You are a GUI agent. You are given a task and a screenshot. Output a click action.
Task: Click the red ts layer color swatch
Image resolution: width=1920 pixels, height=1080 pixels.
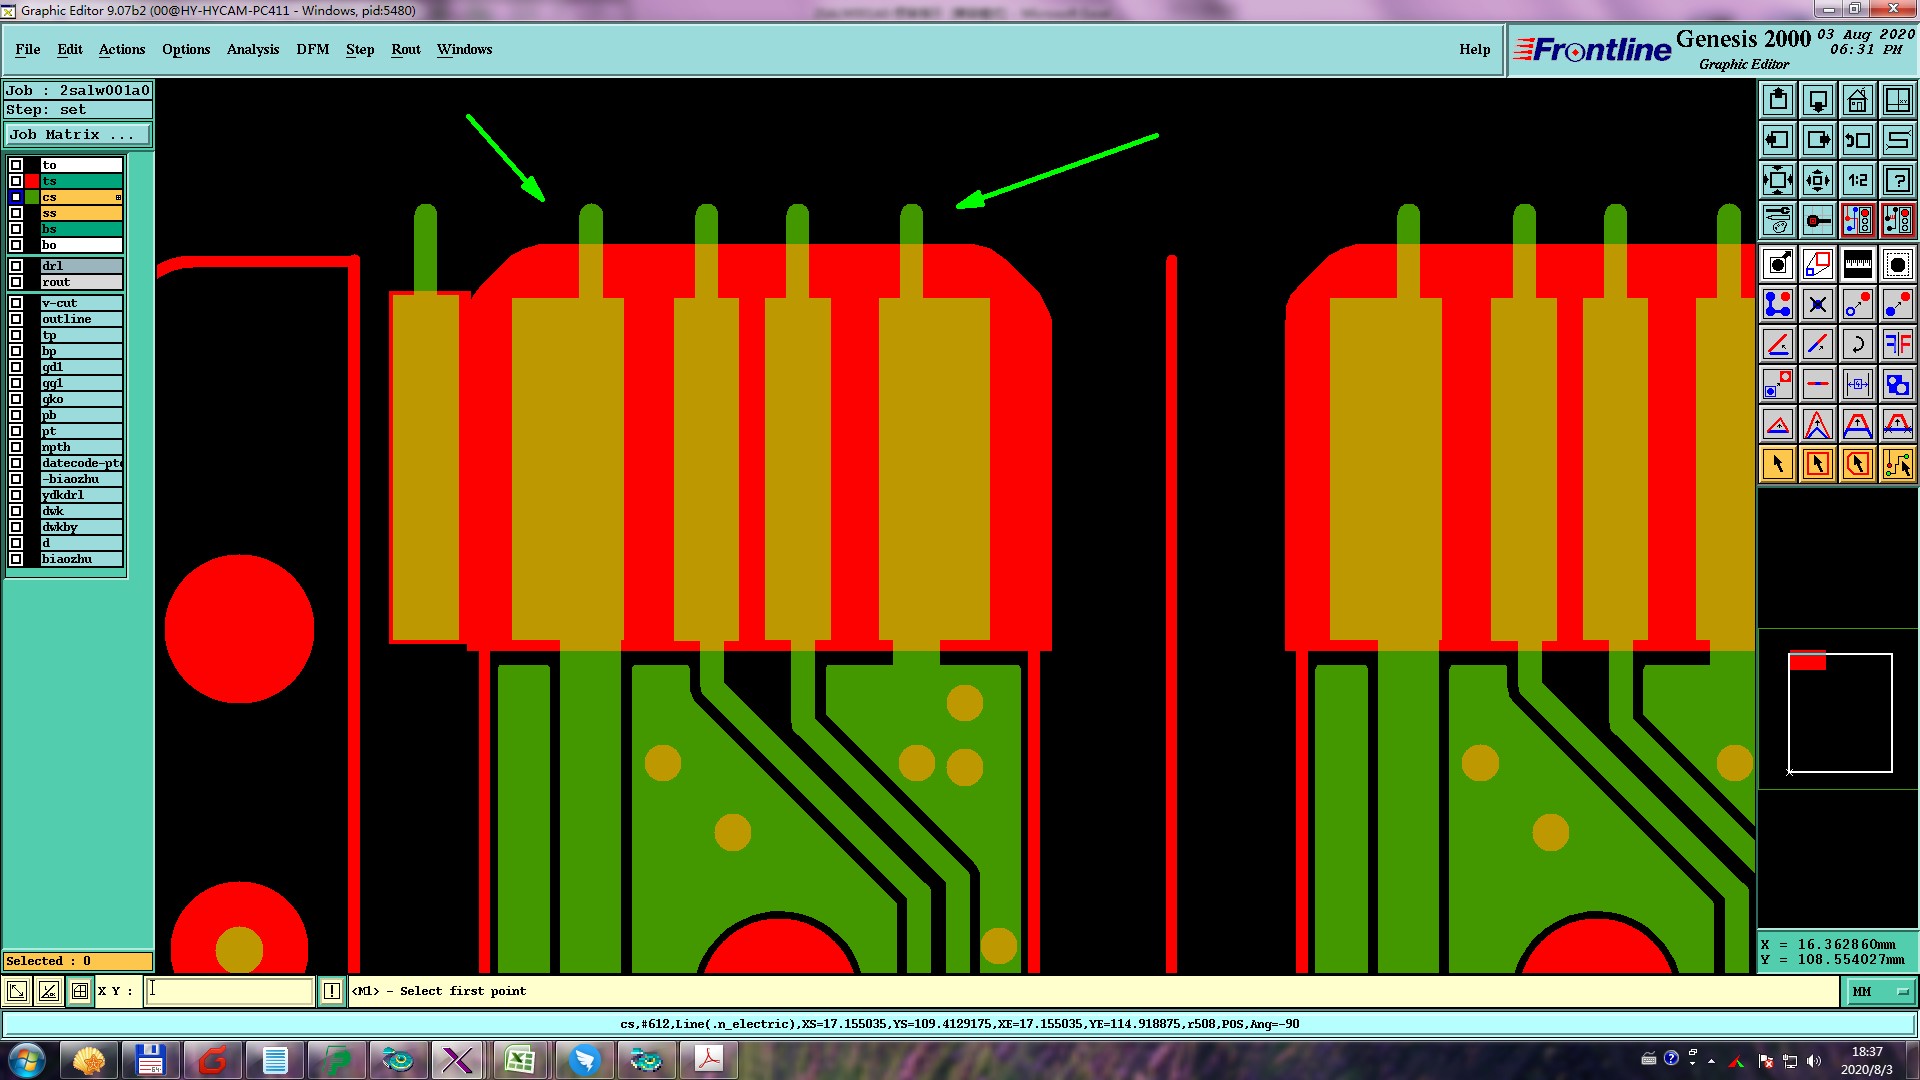[x=32, y=181]
